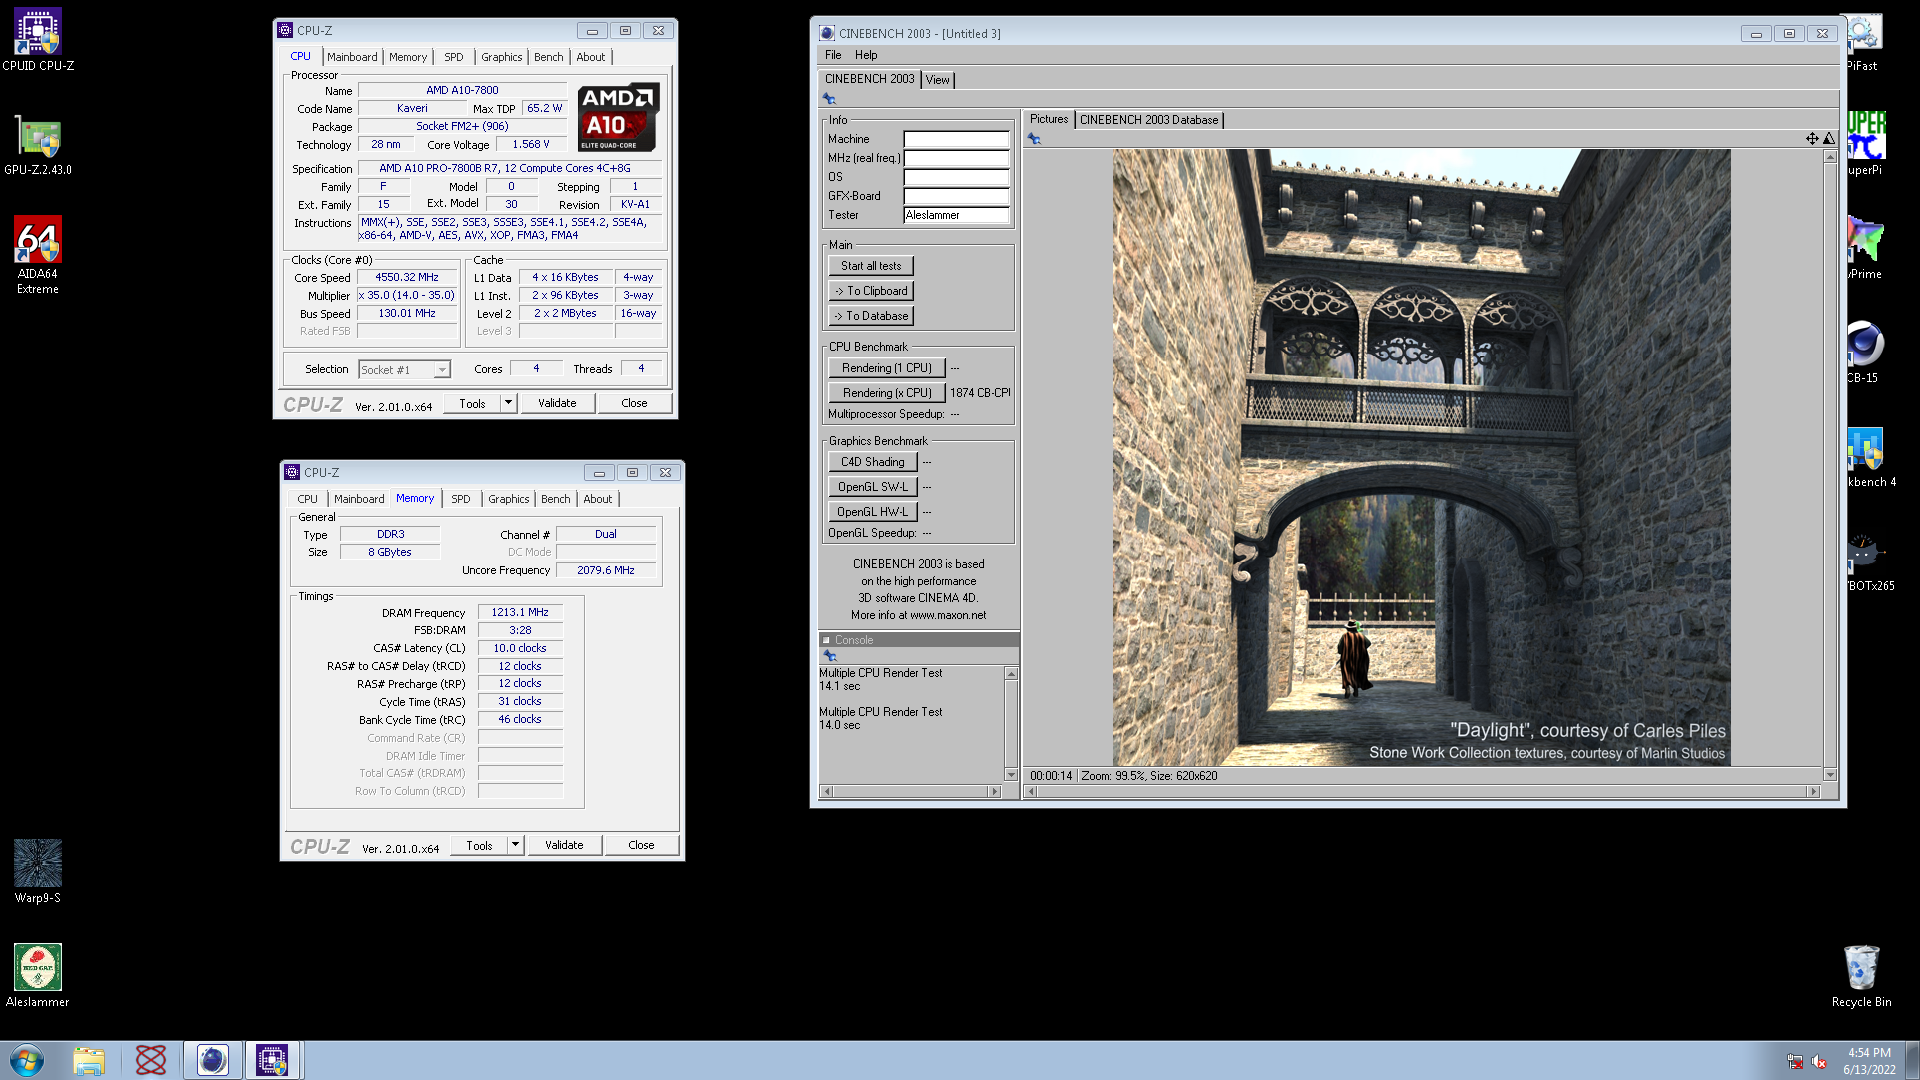Click Validate in the top CPU-Z window
The image size is (1920, 1080).
[x=557, y=403]
